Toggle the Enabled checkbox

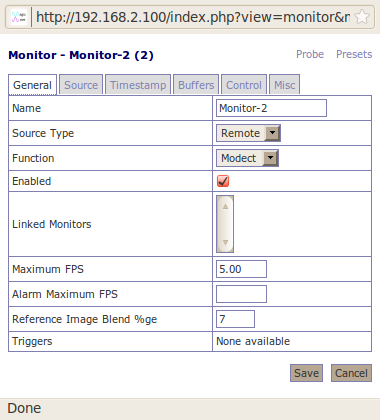[x=223, y=181]
